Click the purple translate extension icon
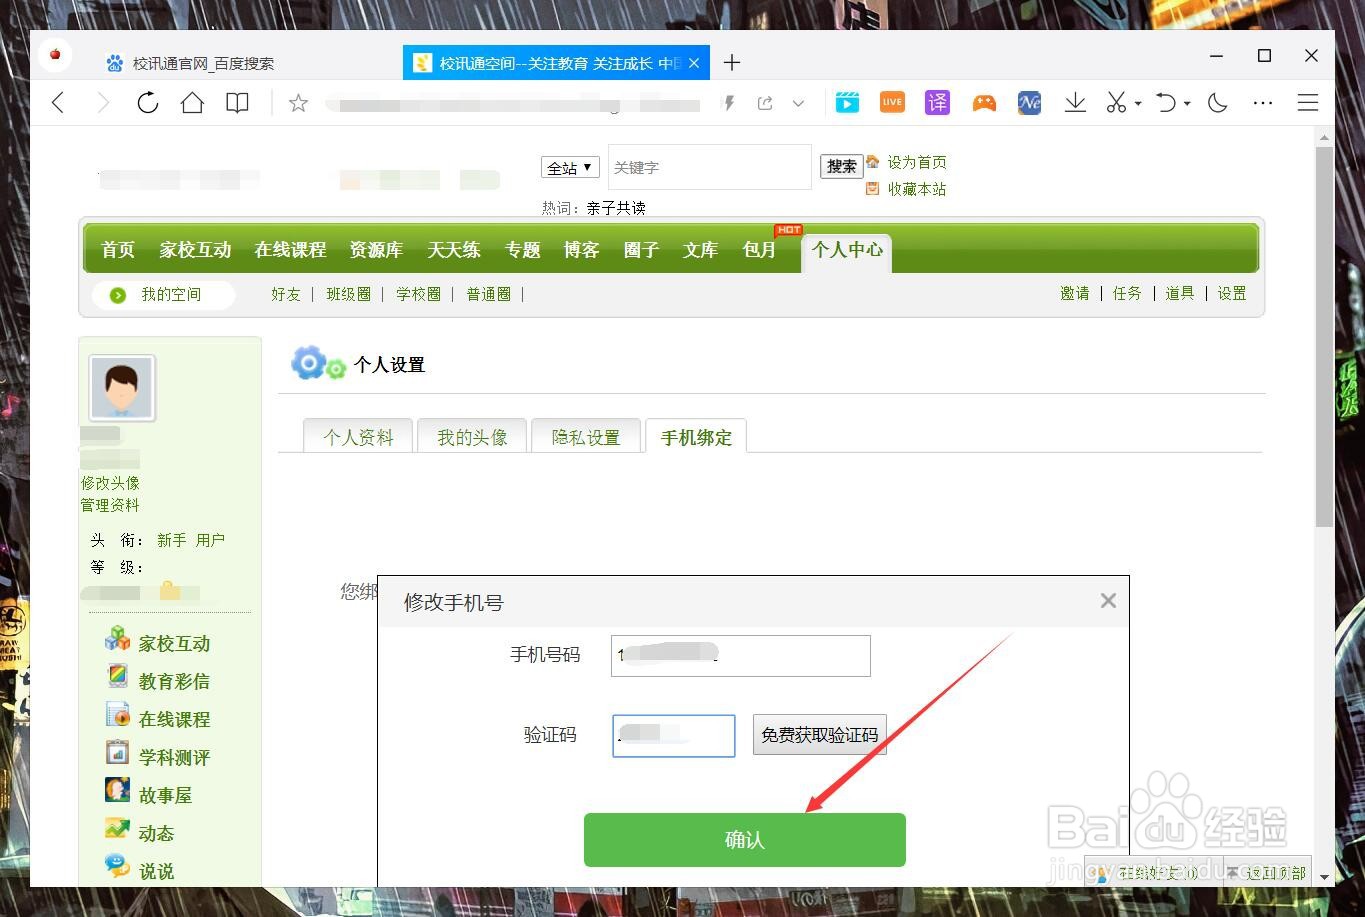 coord(937,102)
